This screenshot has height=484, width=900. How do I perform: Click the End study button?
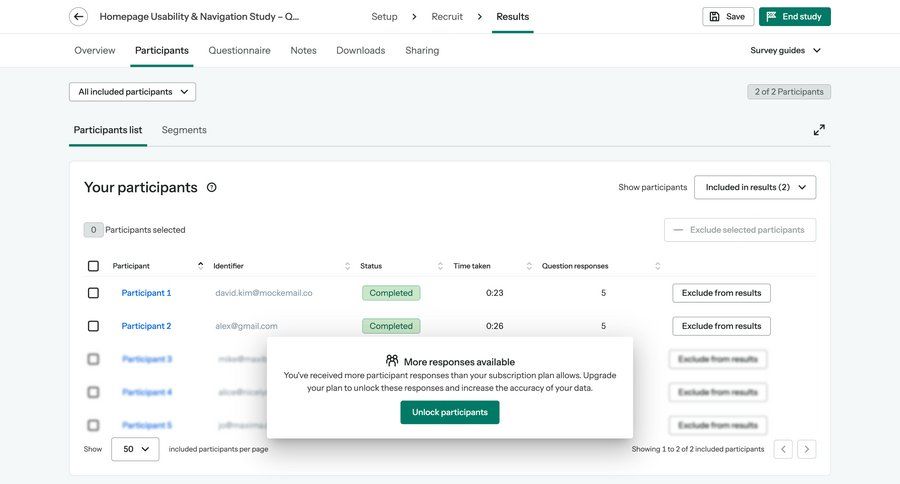click(794, 17)
